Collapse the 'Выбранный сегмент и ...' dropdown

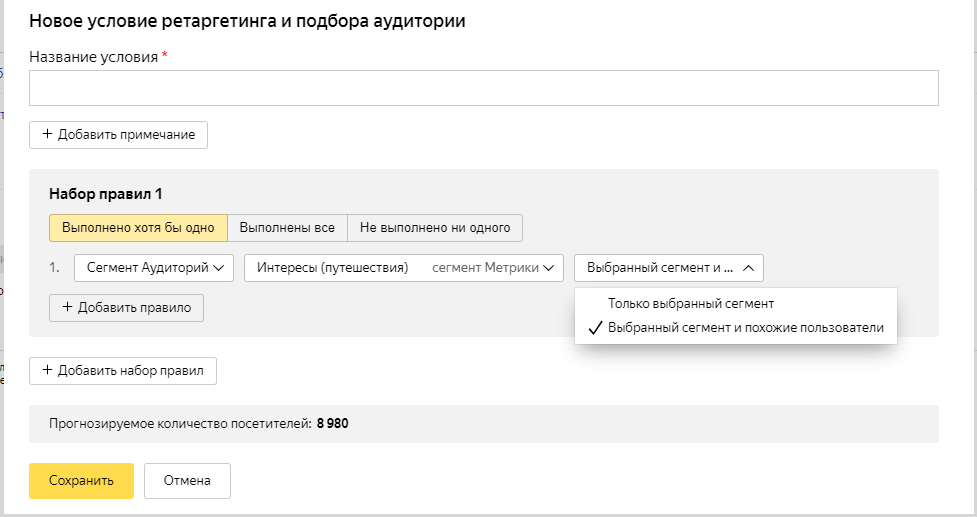click(x=669, y=268)
